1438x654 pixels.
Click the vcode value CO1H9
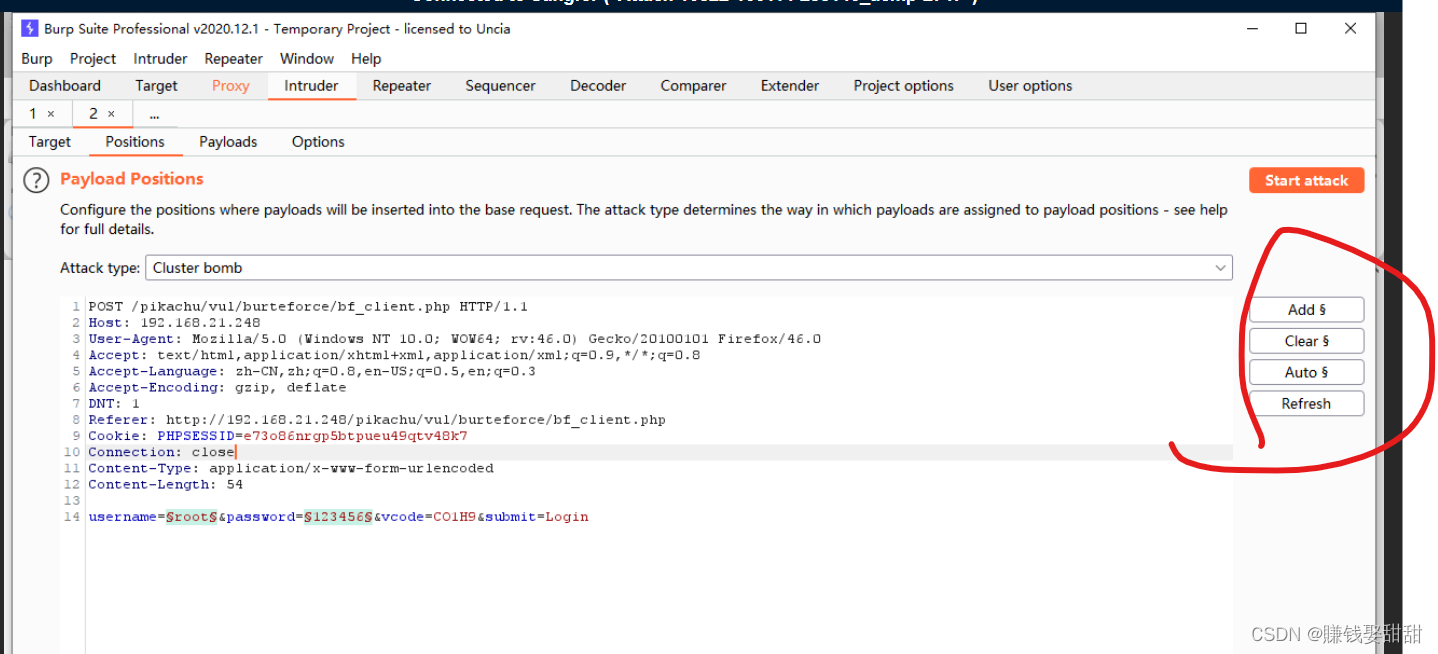(454, 517)
